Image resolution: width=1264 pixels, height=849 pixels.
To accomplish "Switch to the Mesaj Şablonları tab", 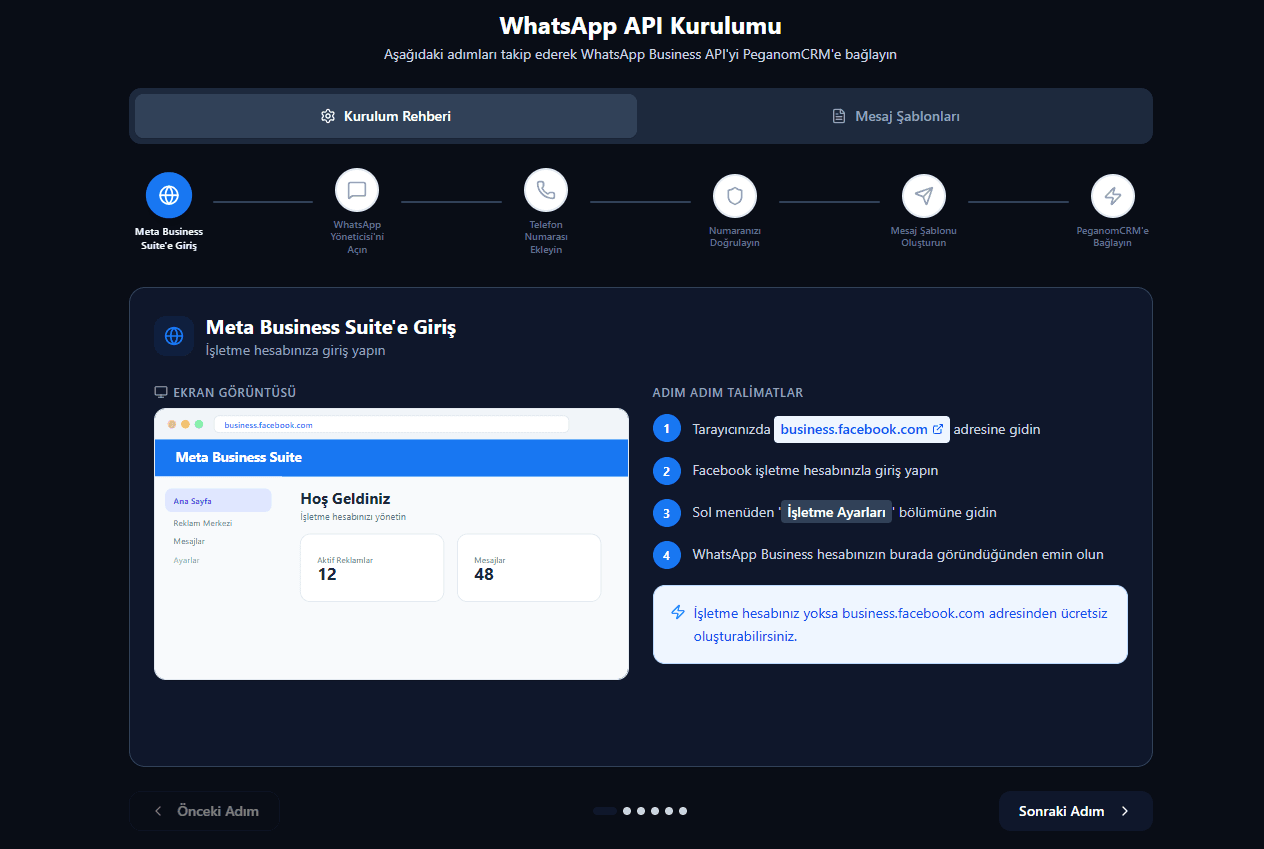I will pyautogui.click(x=895, y=116).
